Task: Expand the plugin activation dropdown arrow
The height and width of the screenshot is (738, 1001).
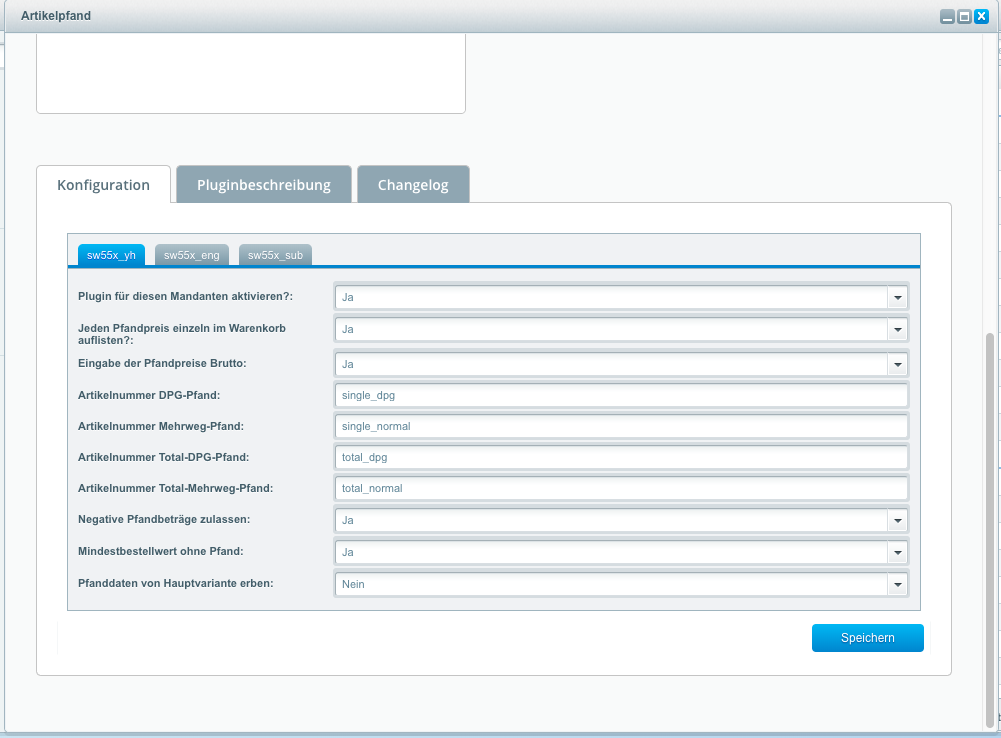Action: pos(897,297)
